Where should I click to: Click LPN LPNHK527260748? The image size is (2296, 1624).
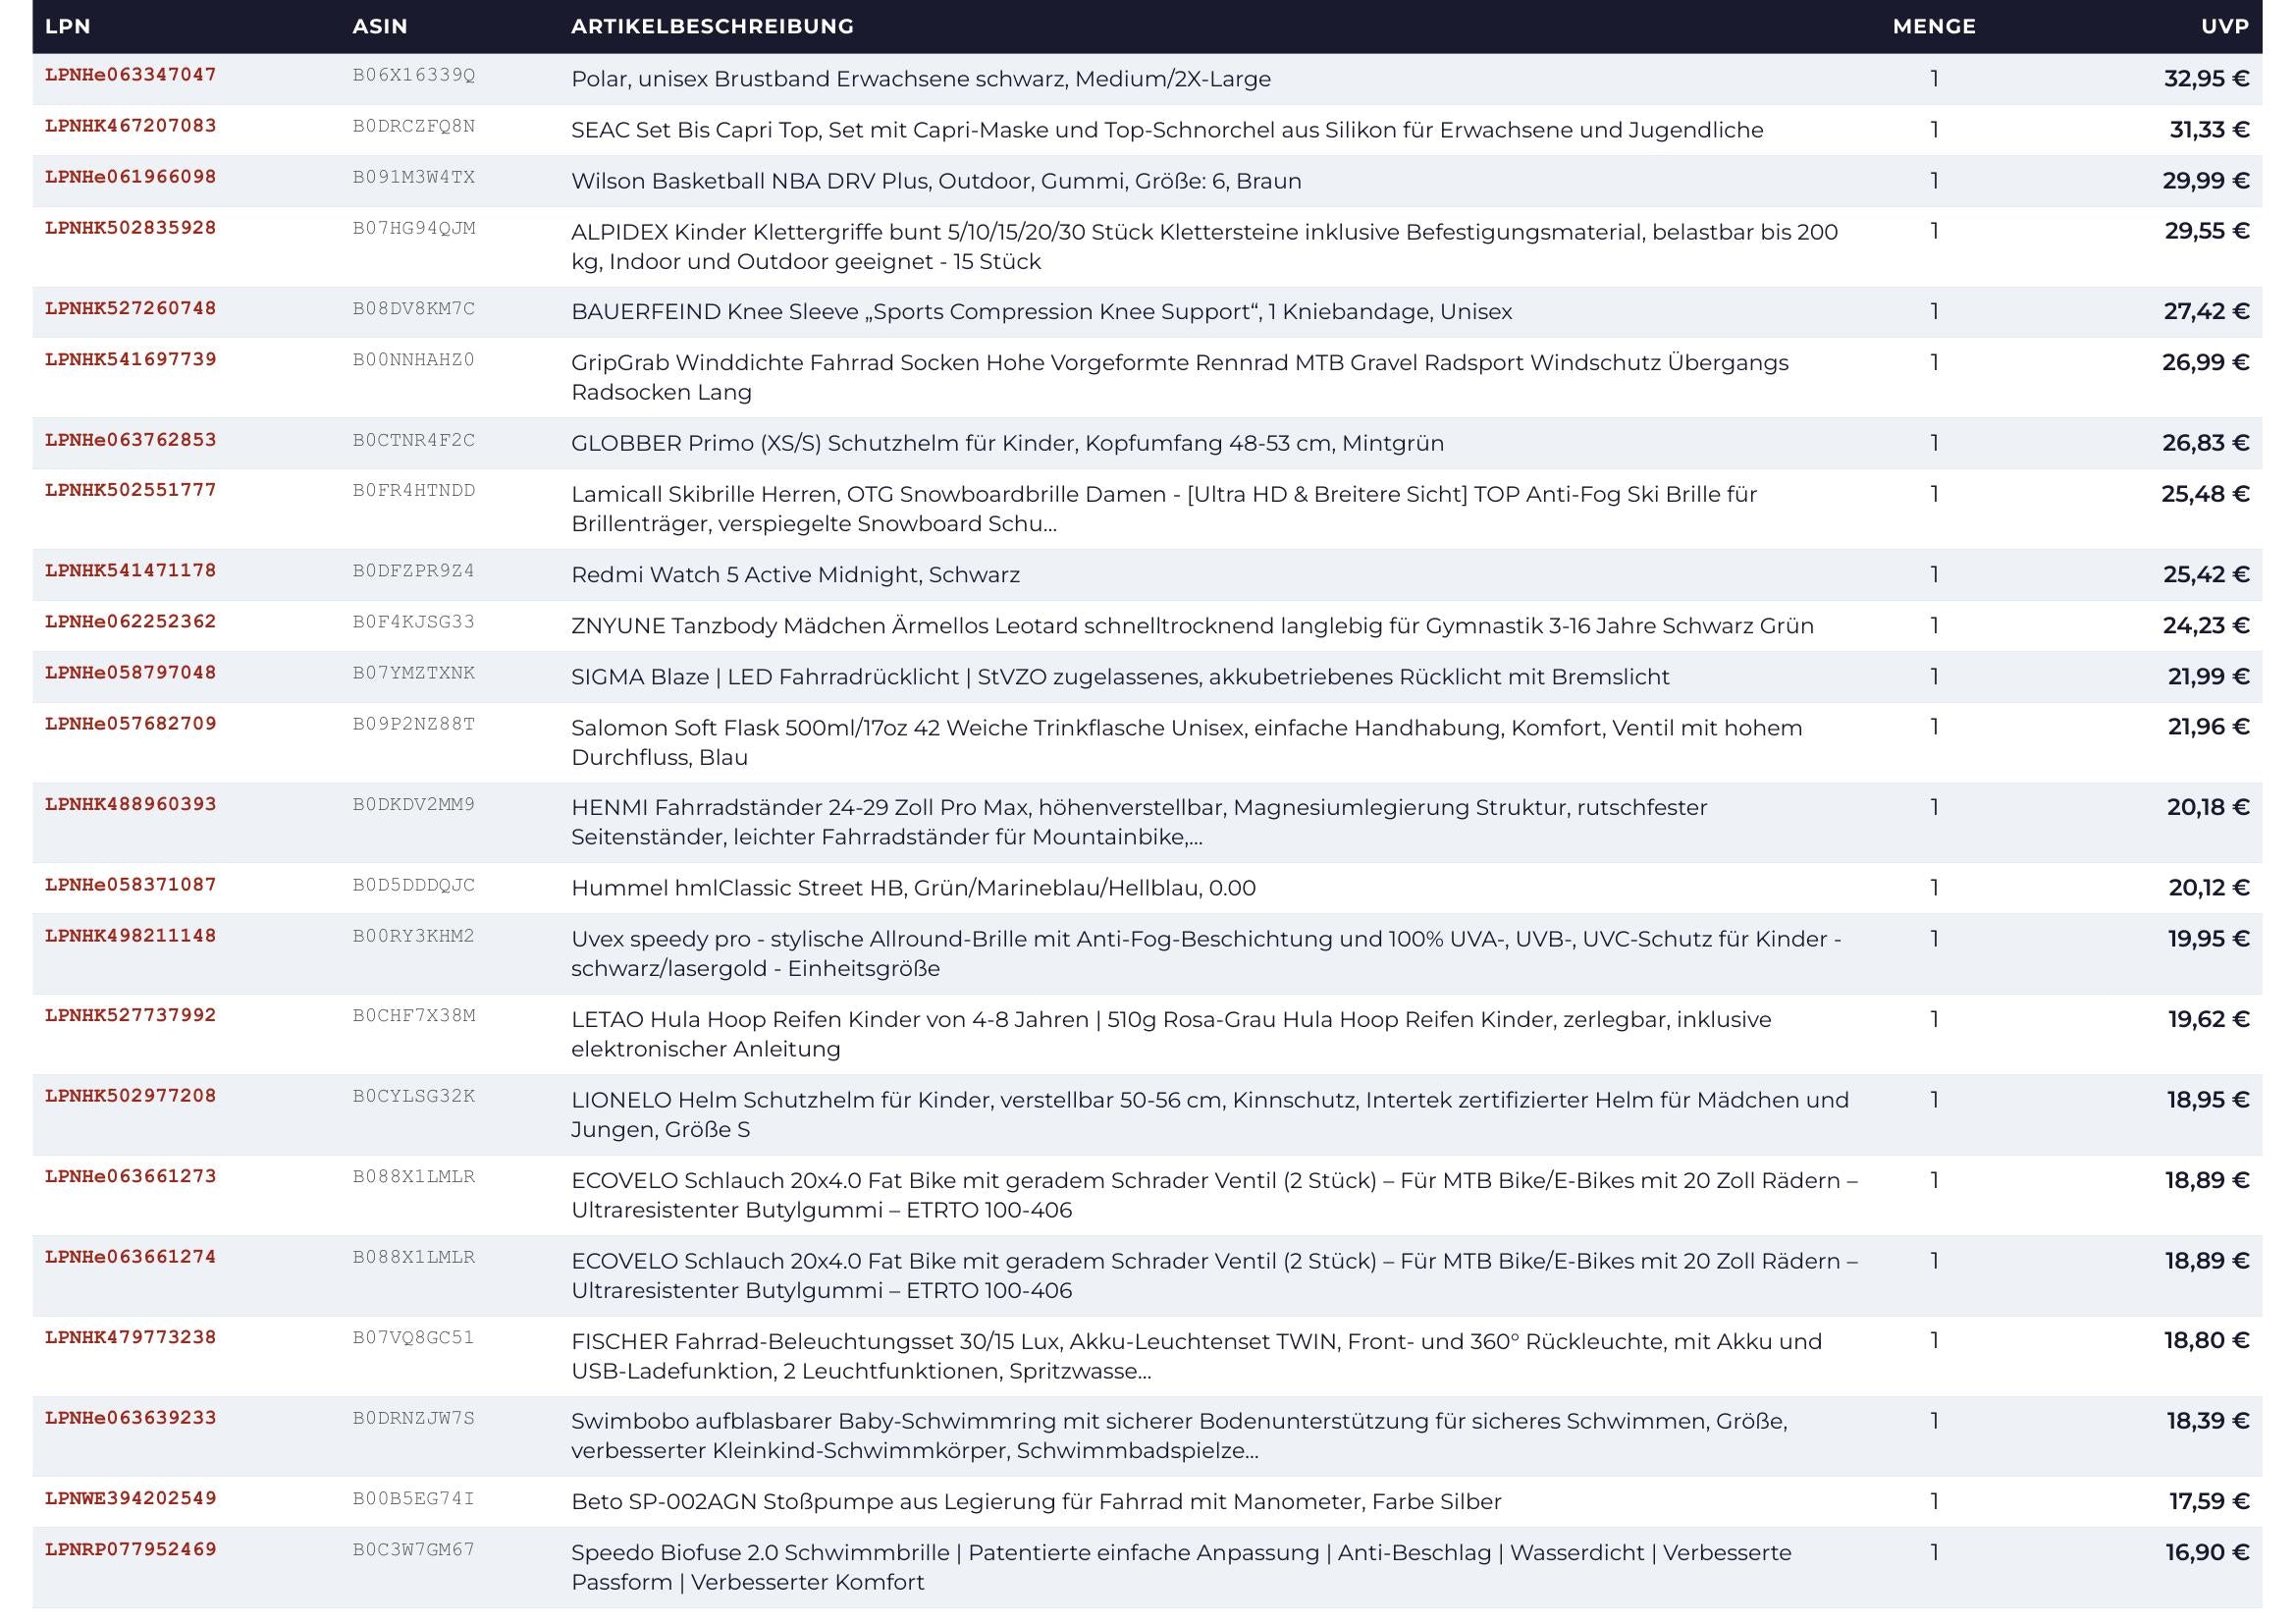click(131, 308)
